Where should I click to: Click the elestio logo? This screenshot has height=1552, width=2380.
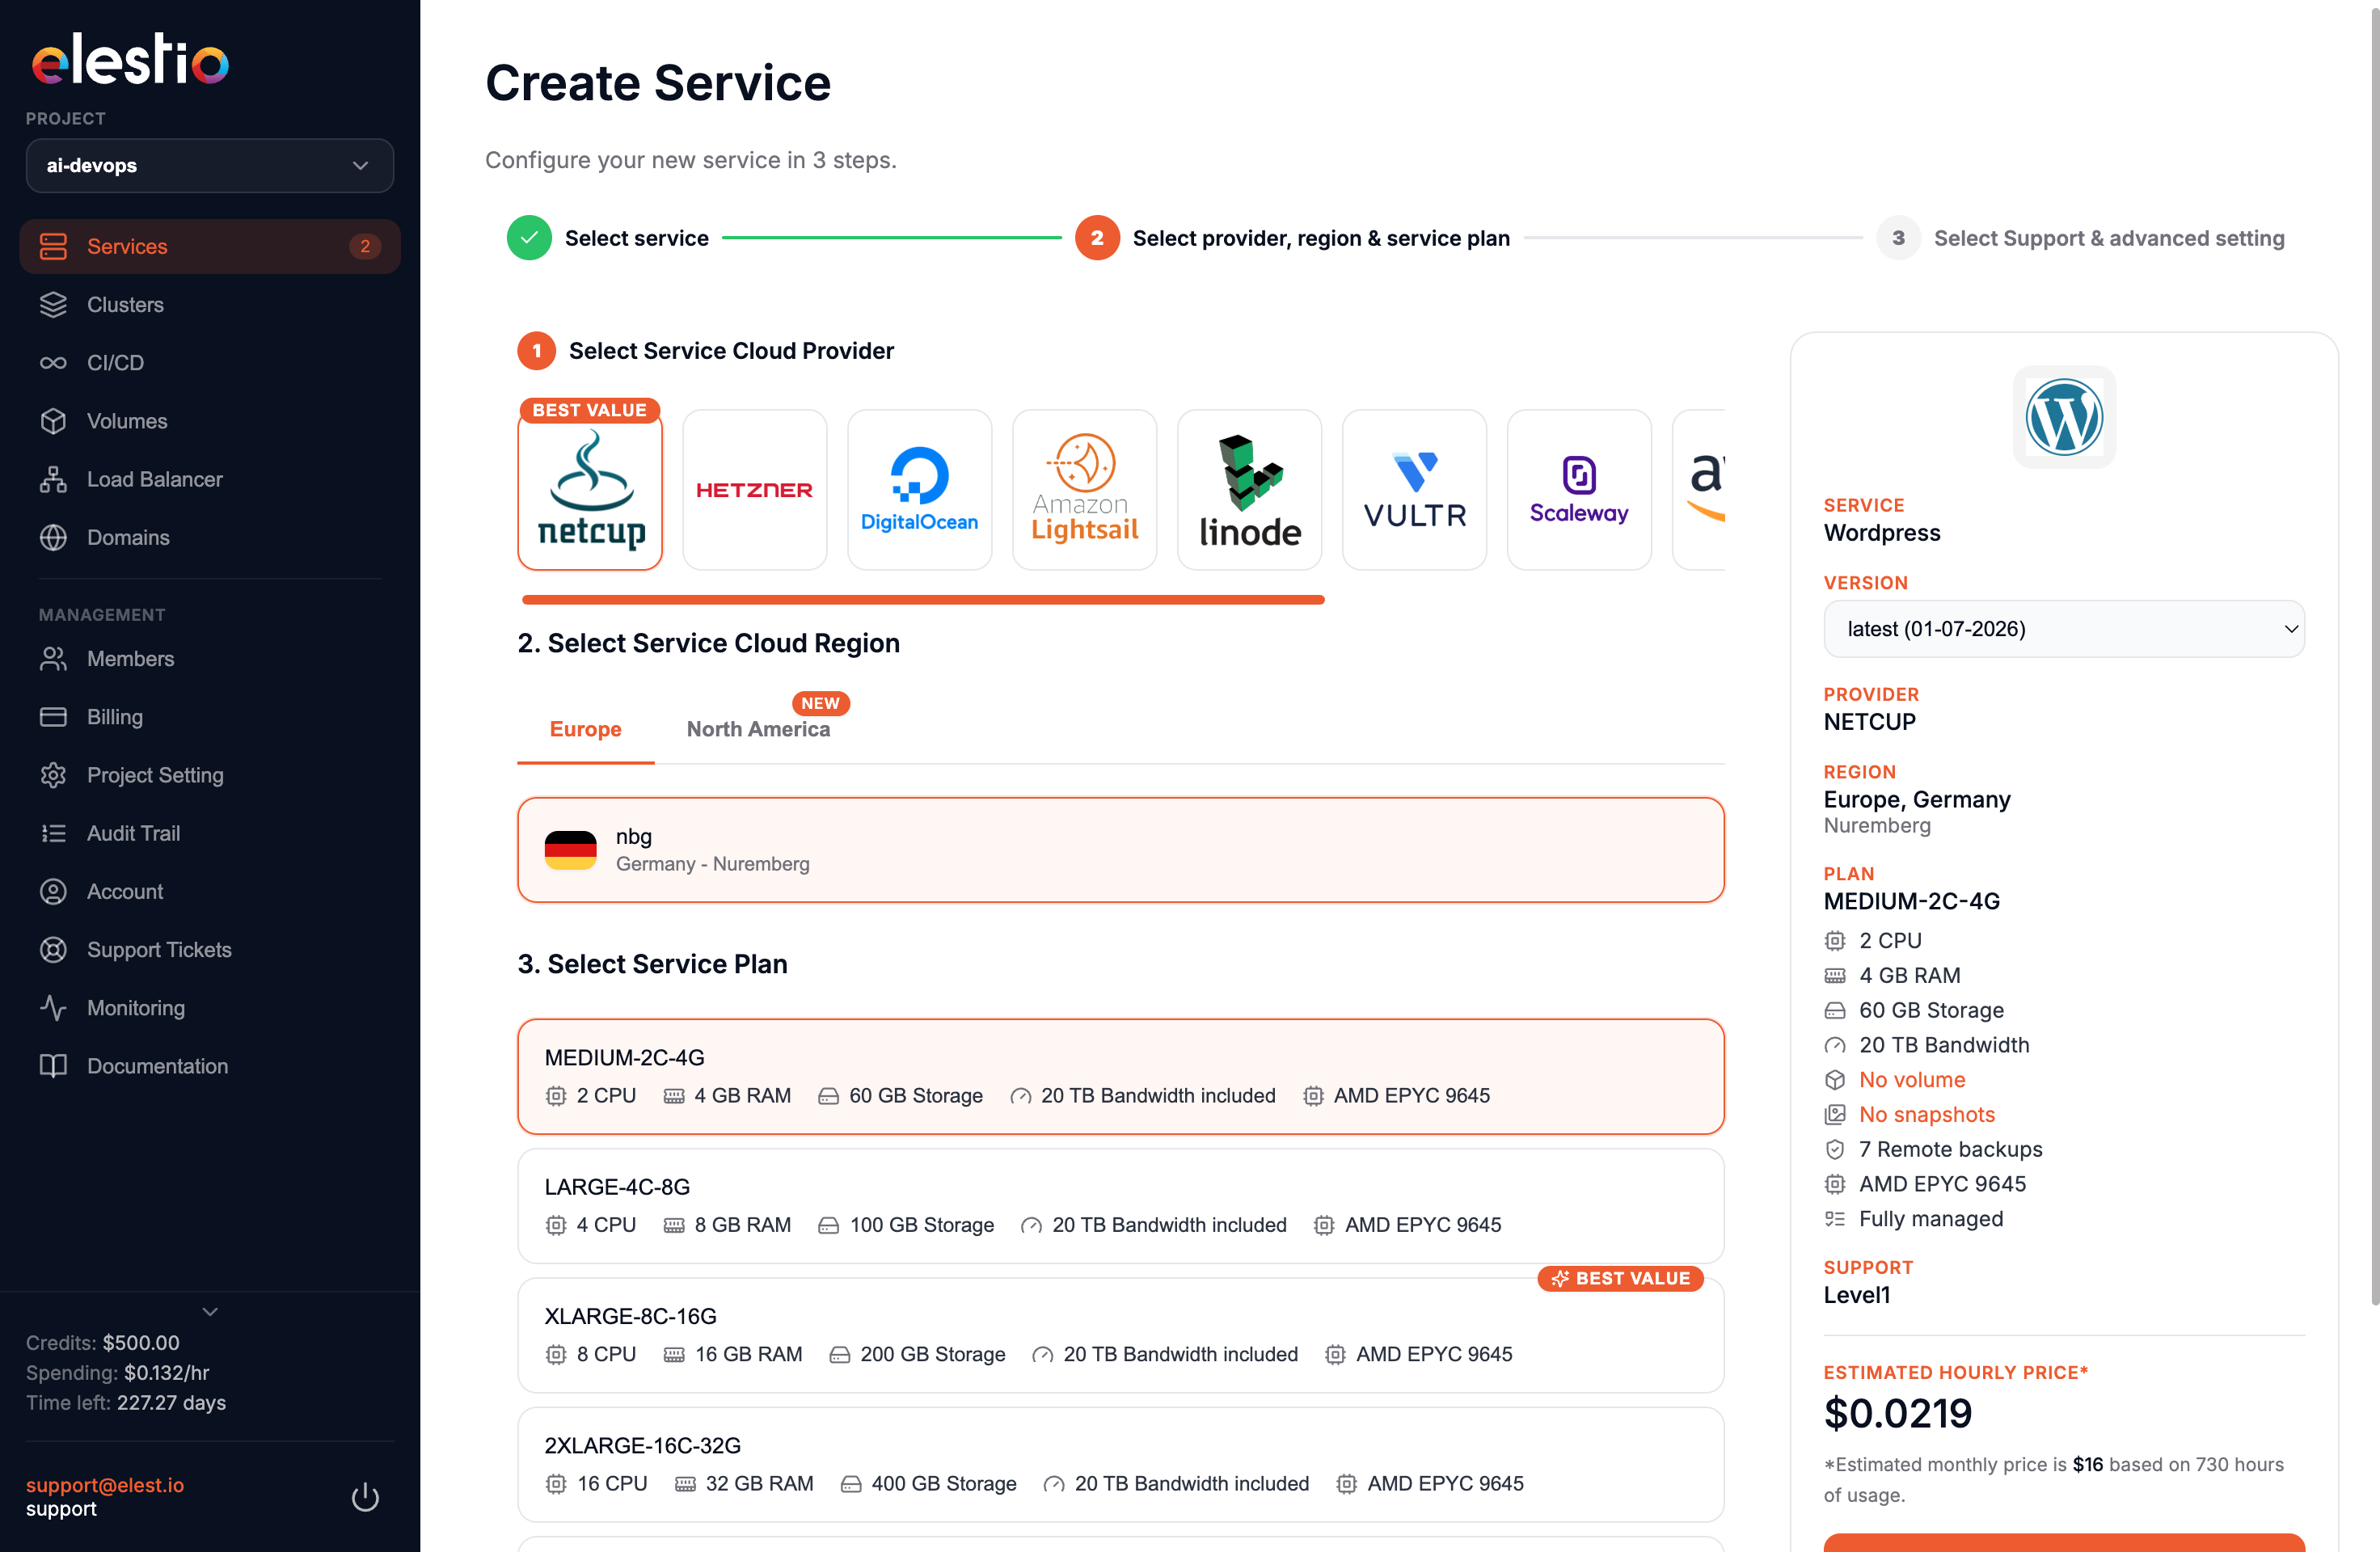(x=131, y=59)
